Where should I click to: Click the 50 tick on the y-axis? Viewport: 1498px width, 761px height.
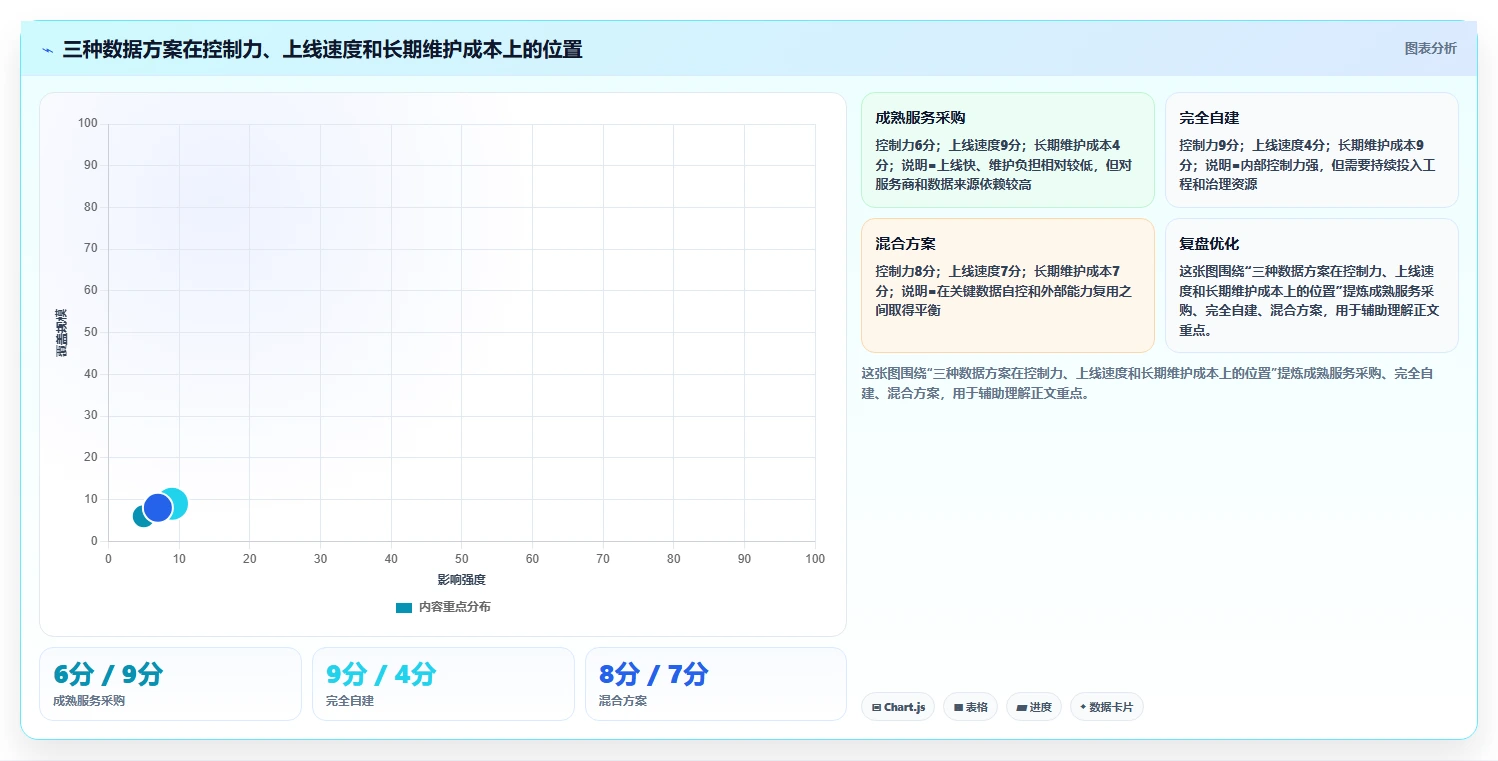tap(91, 332)
